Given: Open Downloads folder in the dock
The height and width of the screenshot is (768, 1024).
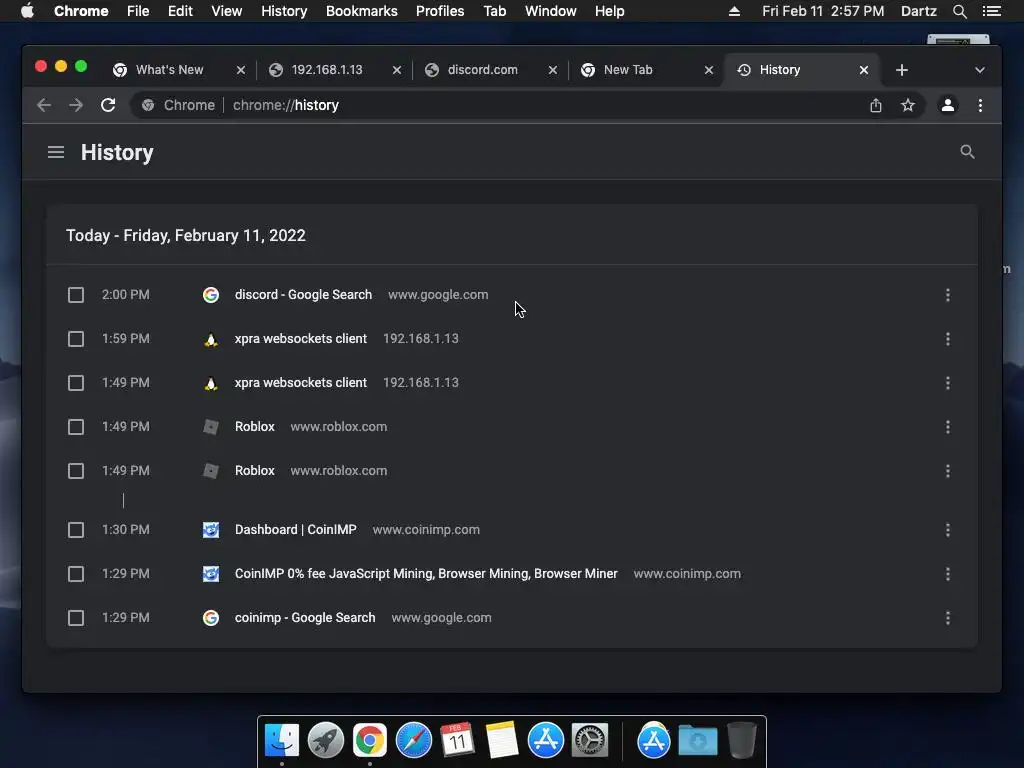Looking at the screenshot, I should coord(697,740).
